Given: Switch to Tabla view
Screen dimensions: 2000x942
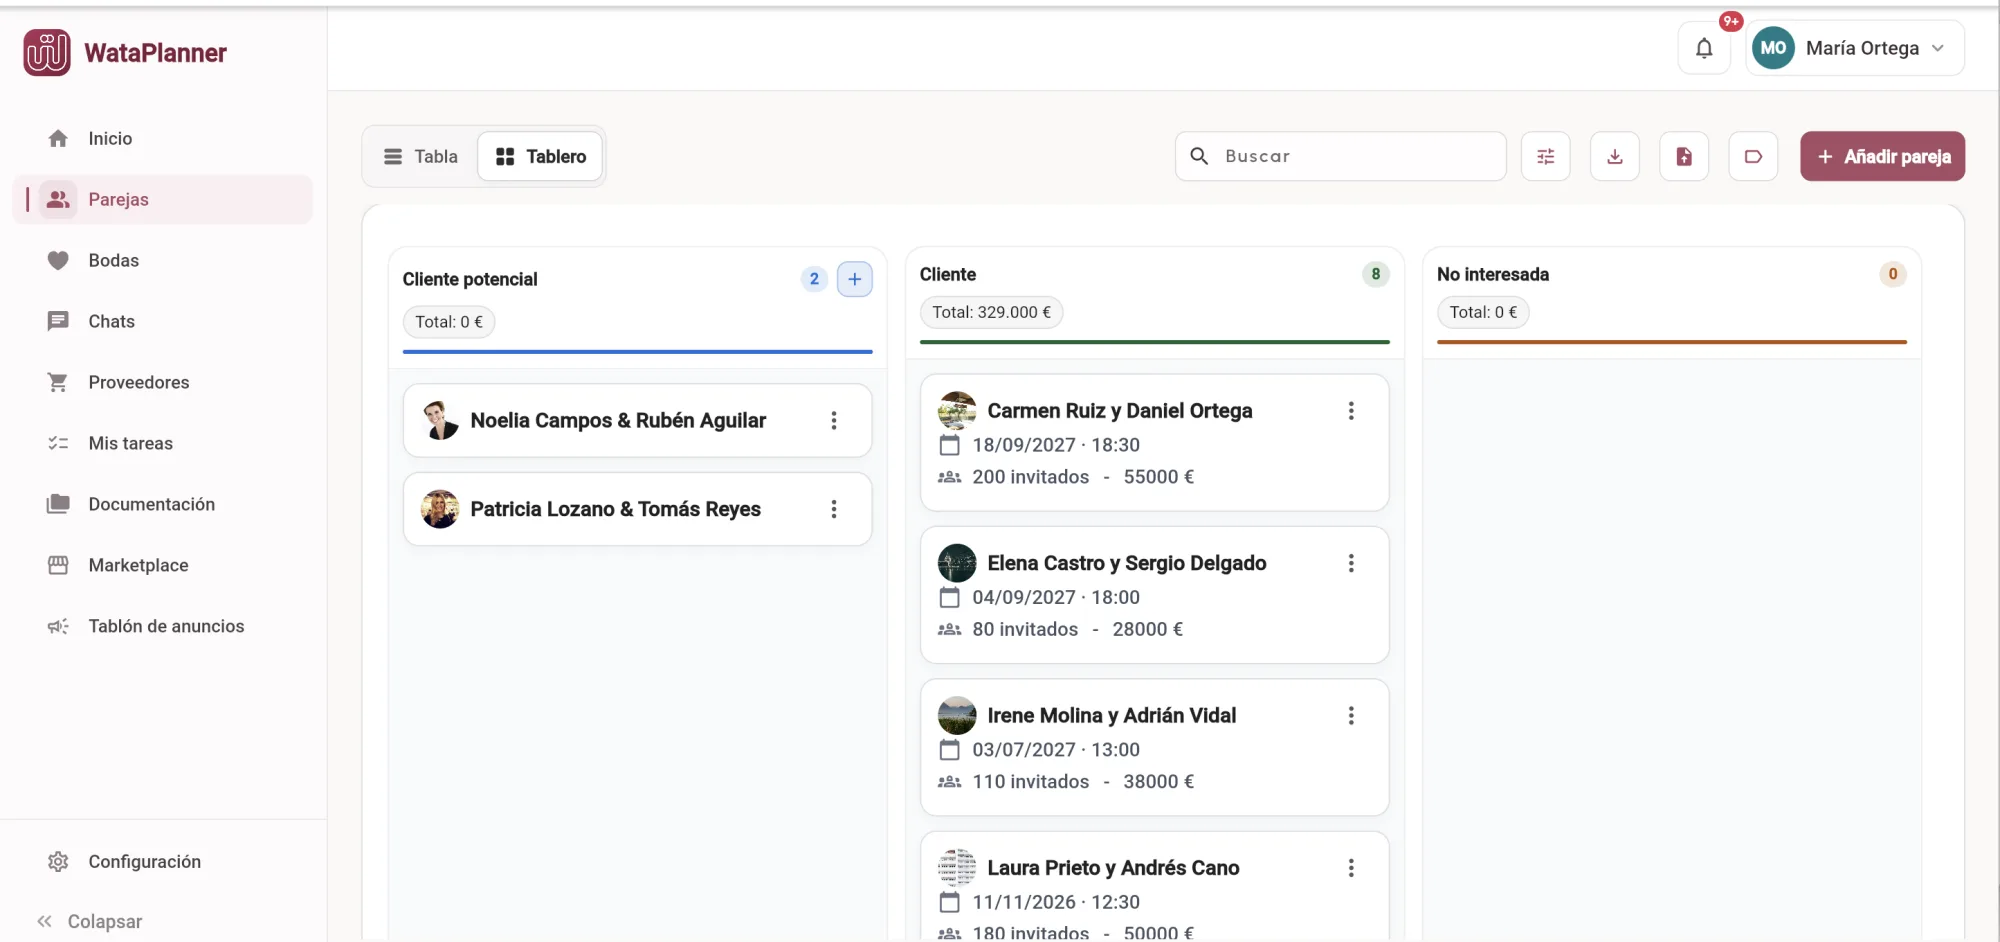Looking at the screenshot, I should coord(421,156).
